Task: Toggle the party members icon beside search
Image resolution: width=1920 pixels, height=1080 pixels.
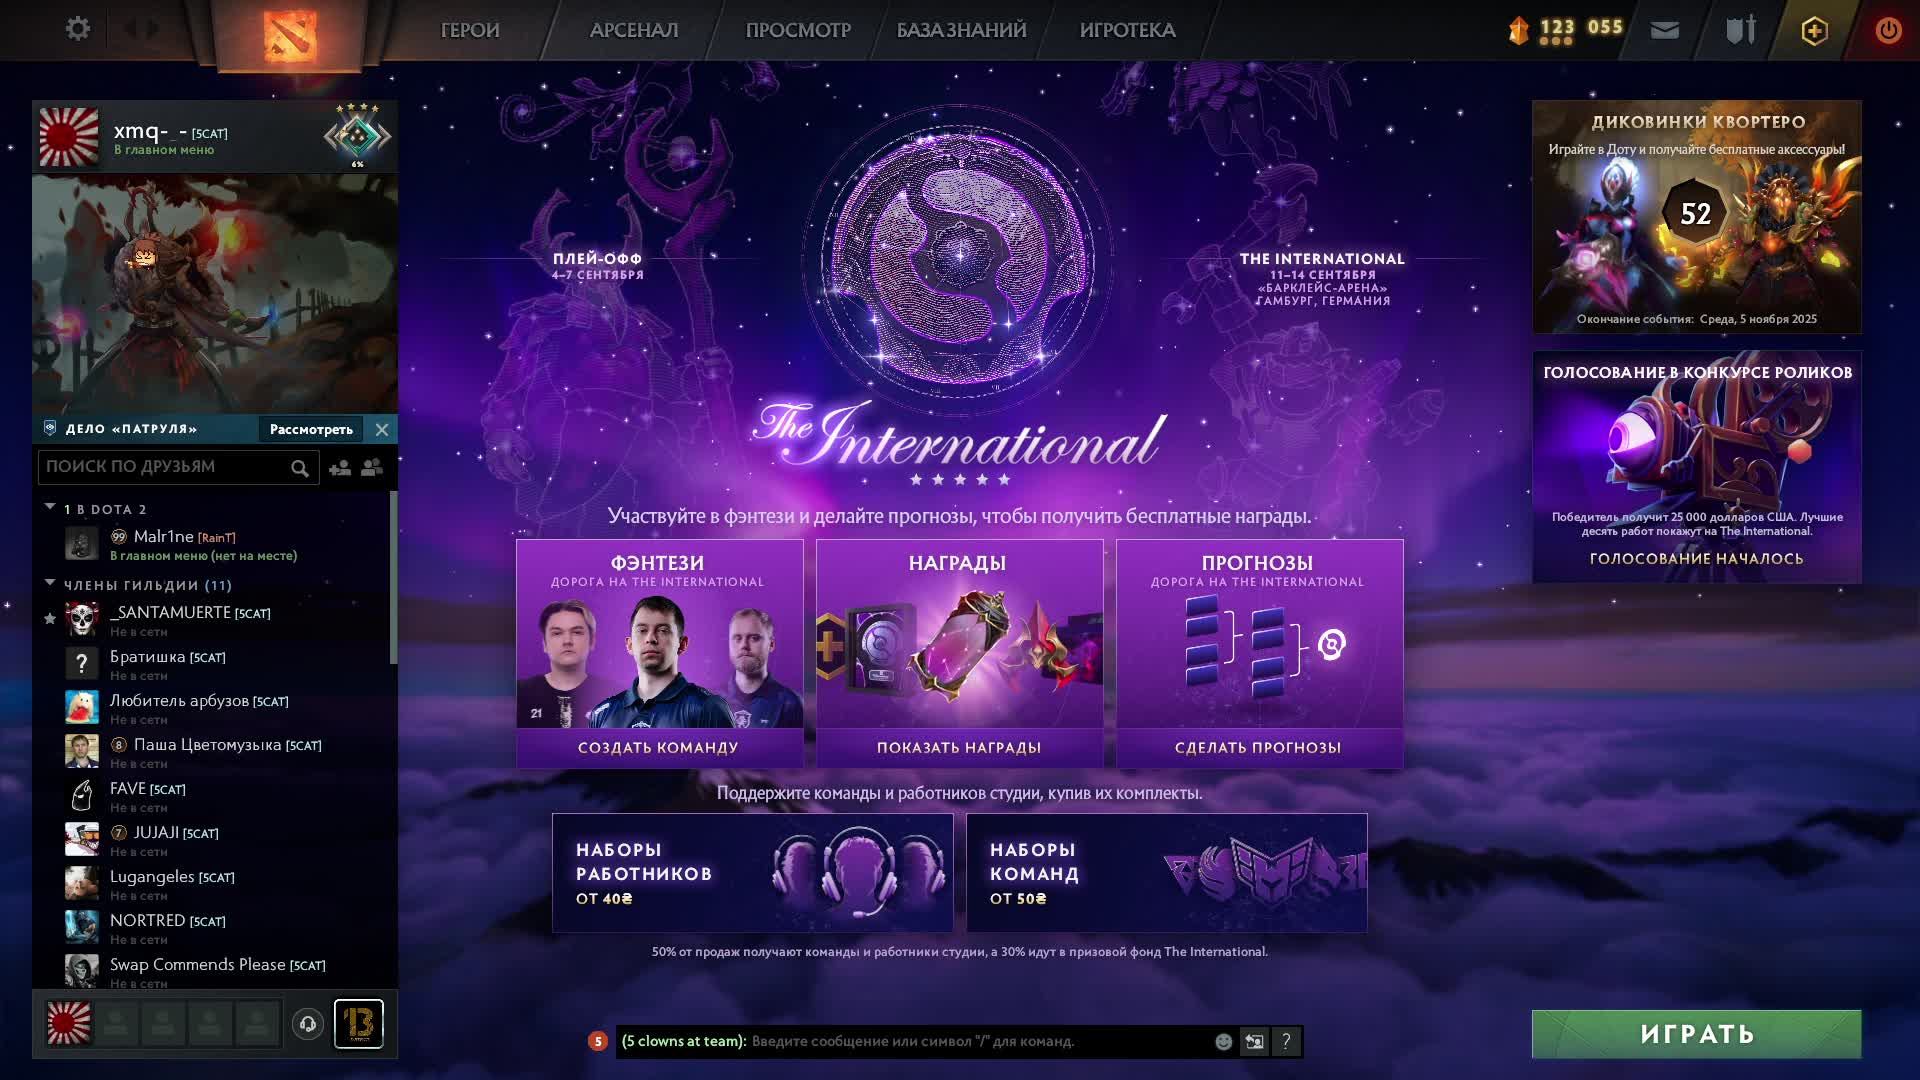Action: (x=372, y=467)
